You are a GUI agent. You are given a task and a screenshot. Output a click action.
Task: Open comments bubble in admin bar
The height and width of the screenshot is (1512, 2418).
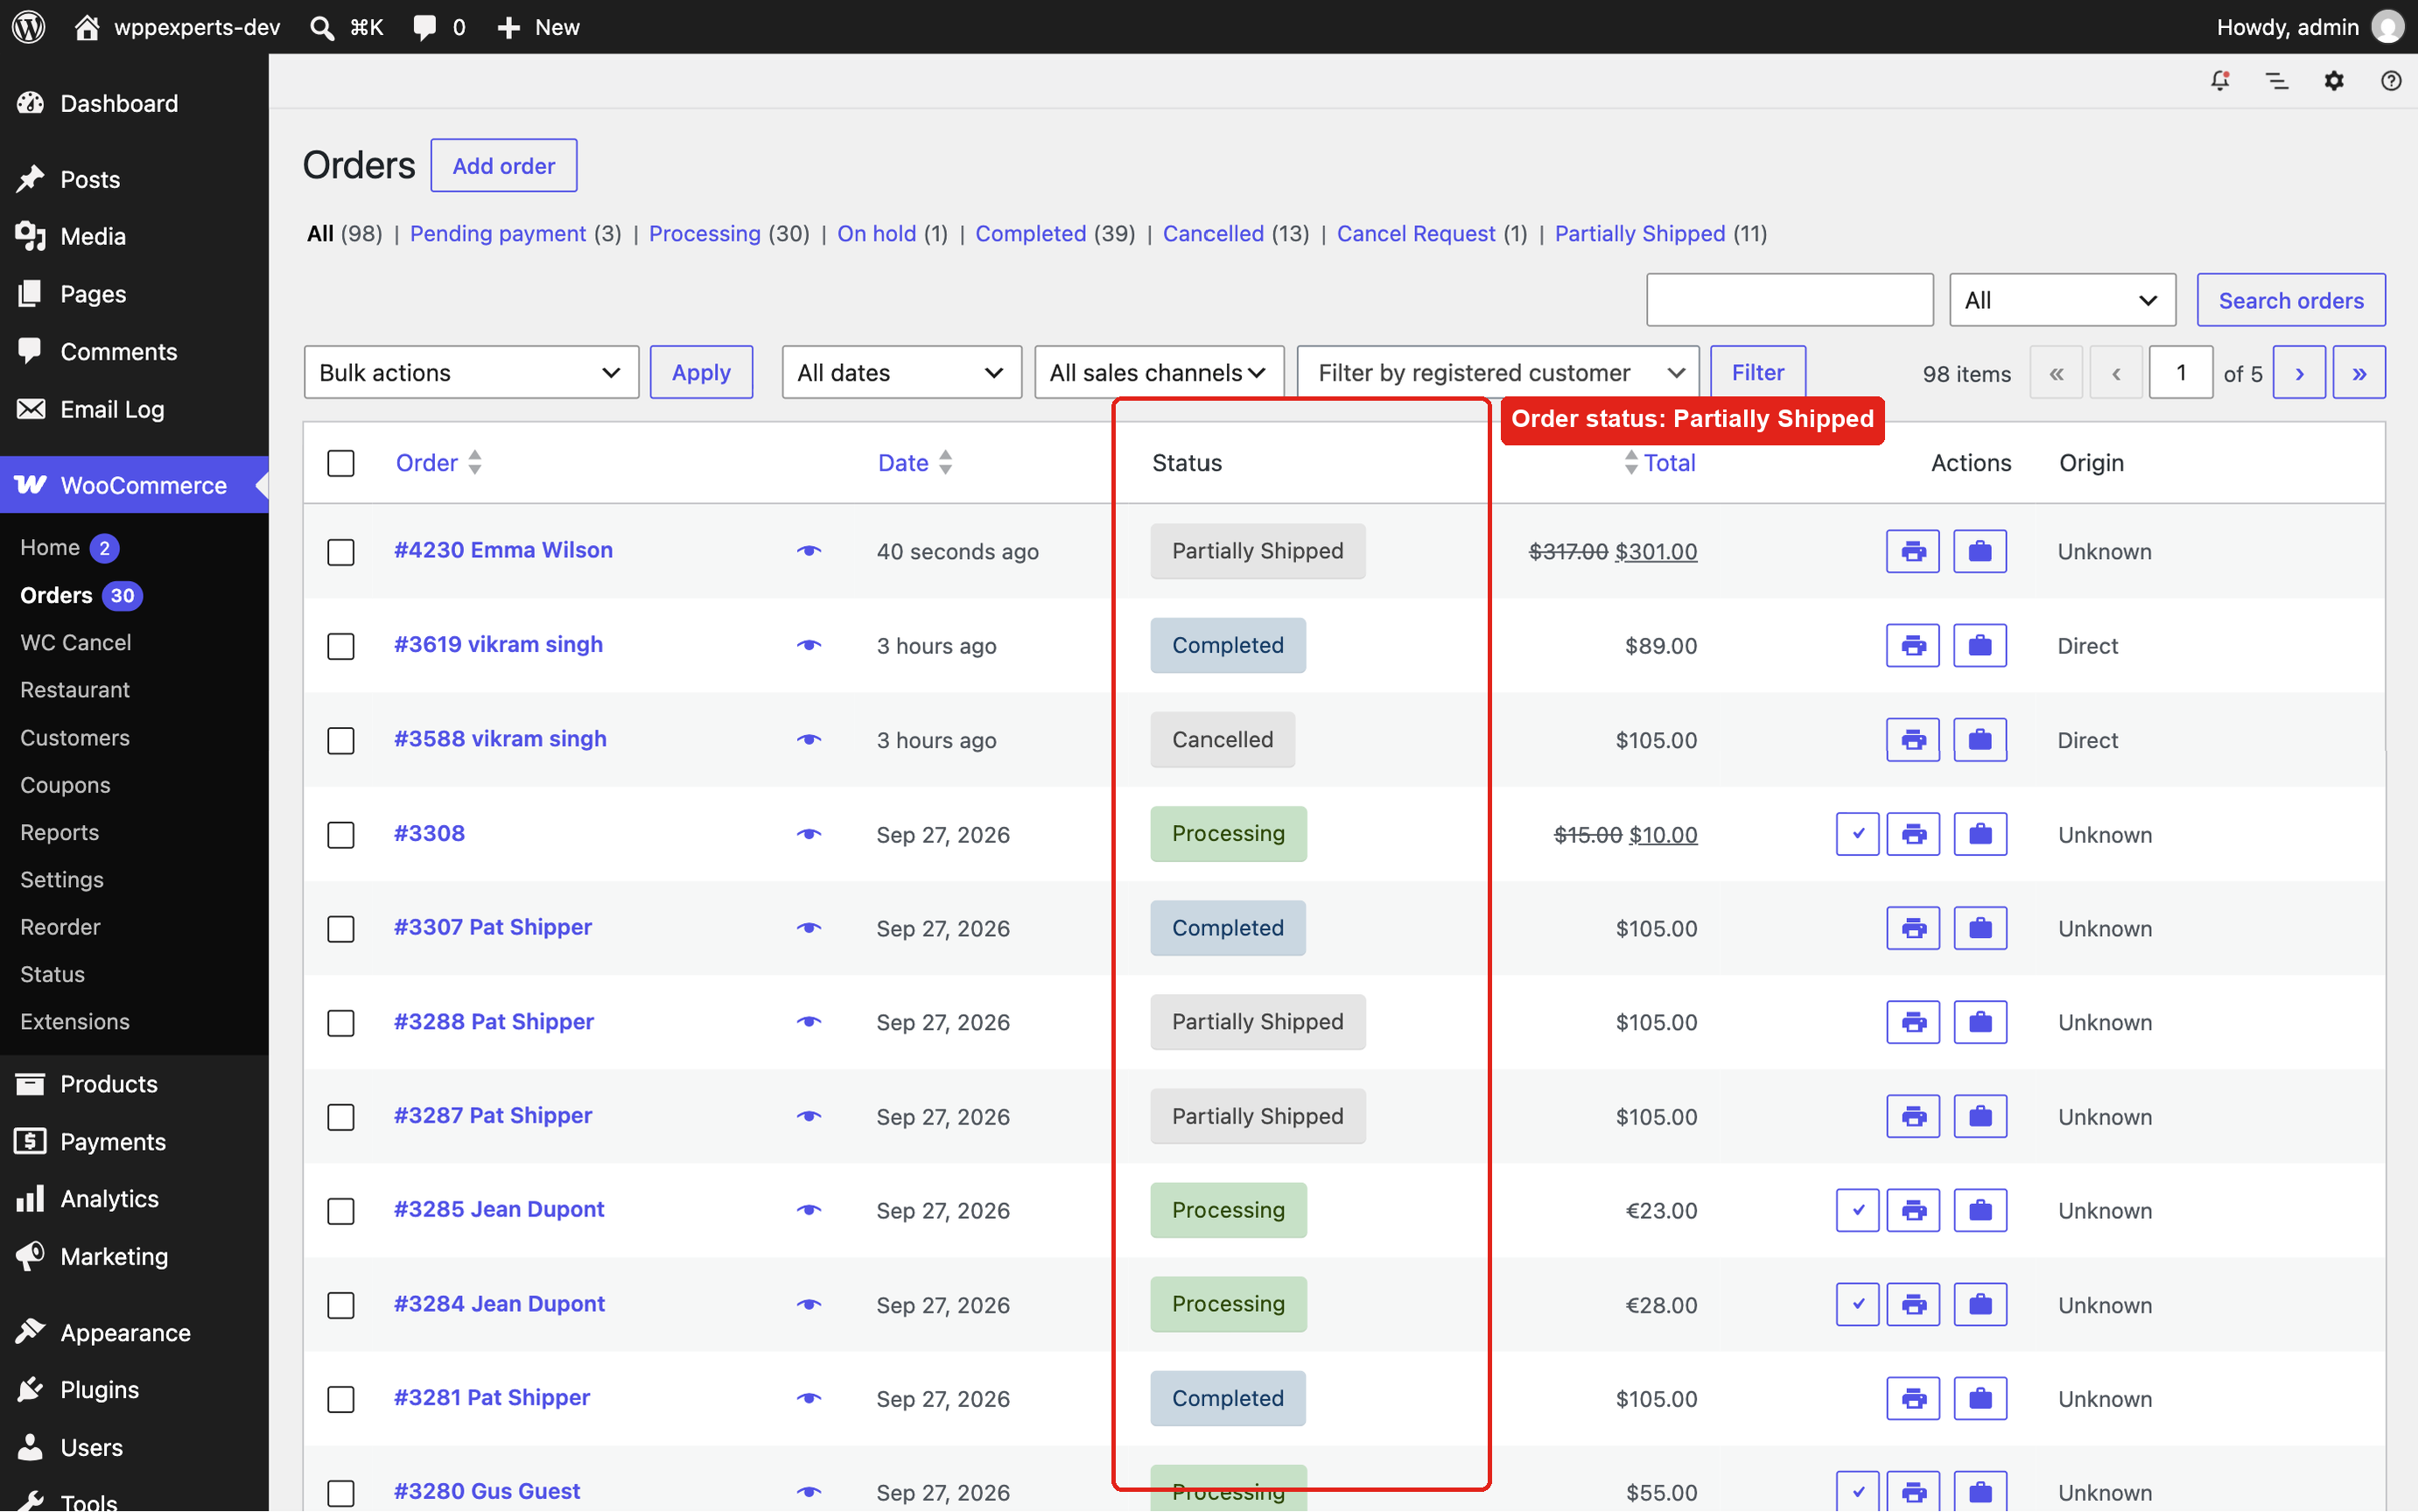(x=439, y=27)
